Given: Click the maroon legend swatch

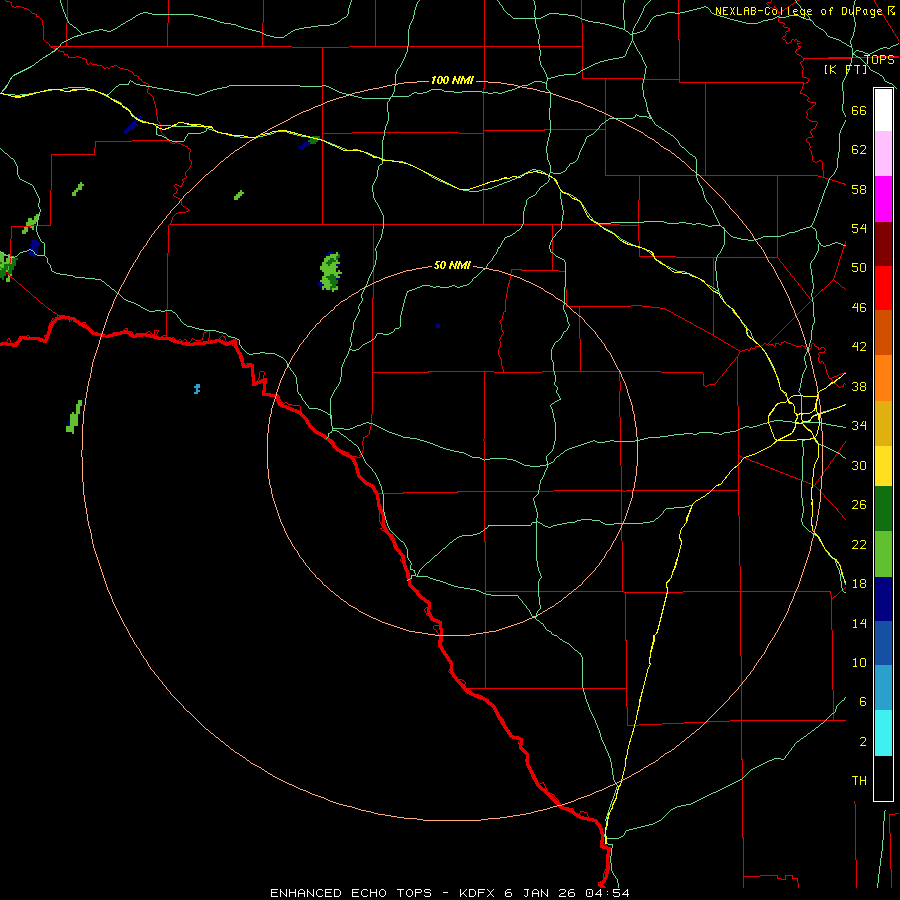Looking at the screenshot, I should tap(883, 244).
